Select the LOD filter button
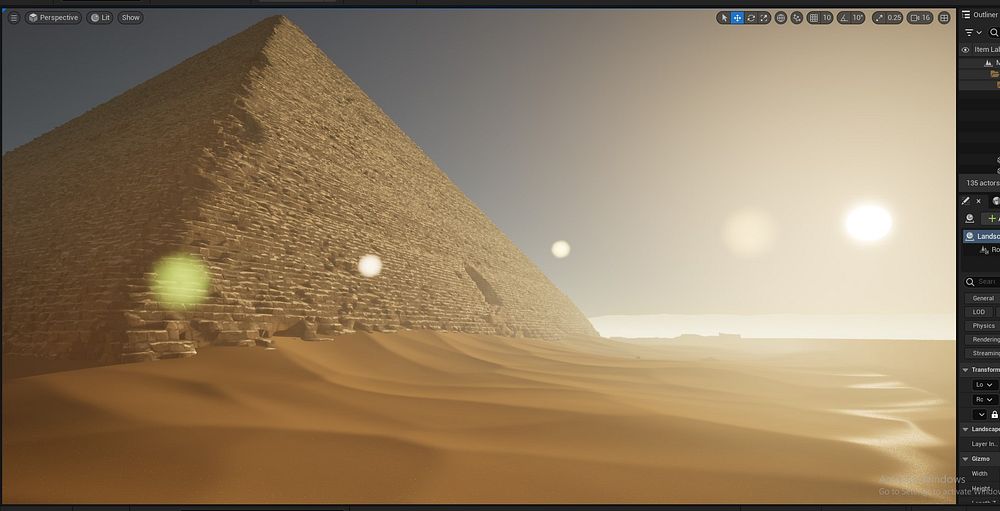1000x511 pixels. click(978, 312)
